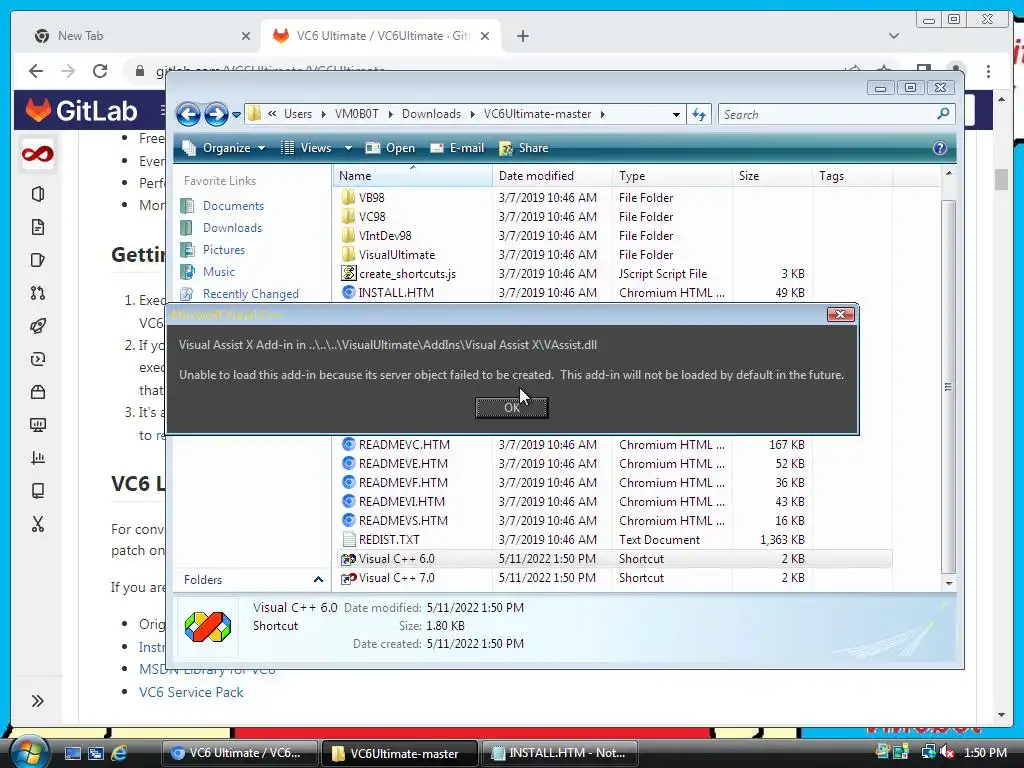Open Recently Changed favorite link
1024x768 pixels.
(x=250, y=294)
